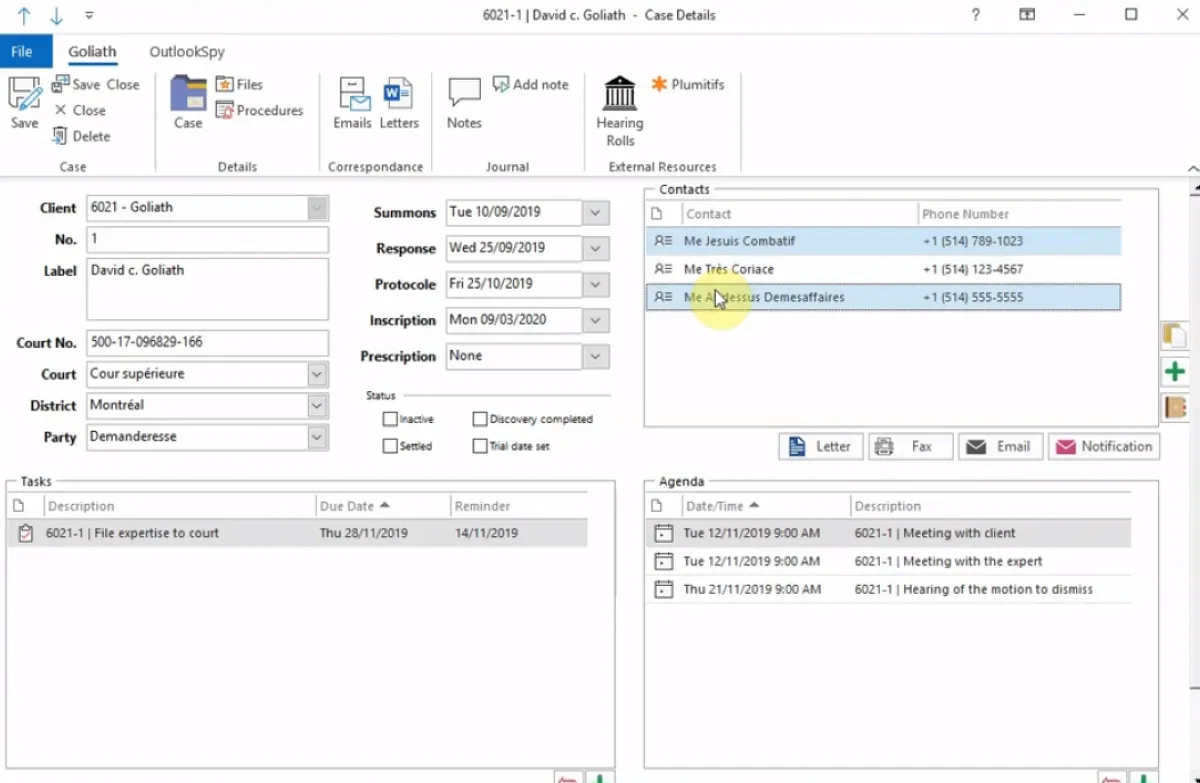This screenshot has height=783, width=1200.
Task: Toggle the Discovery completed checkbox
Action: 480,419
